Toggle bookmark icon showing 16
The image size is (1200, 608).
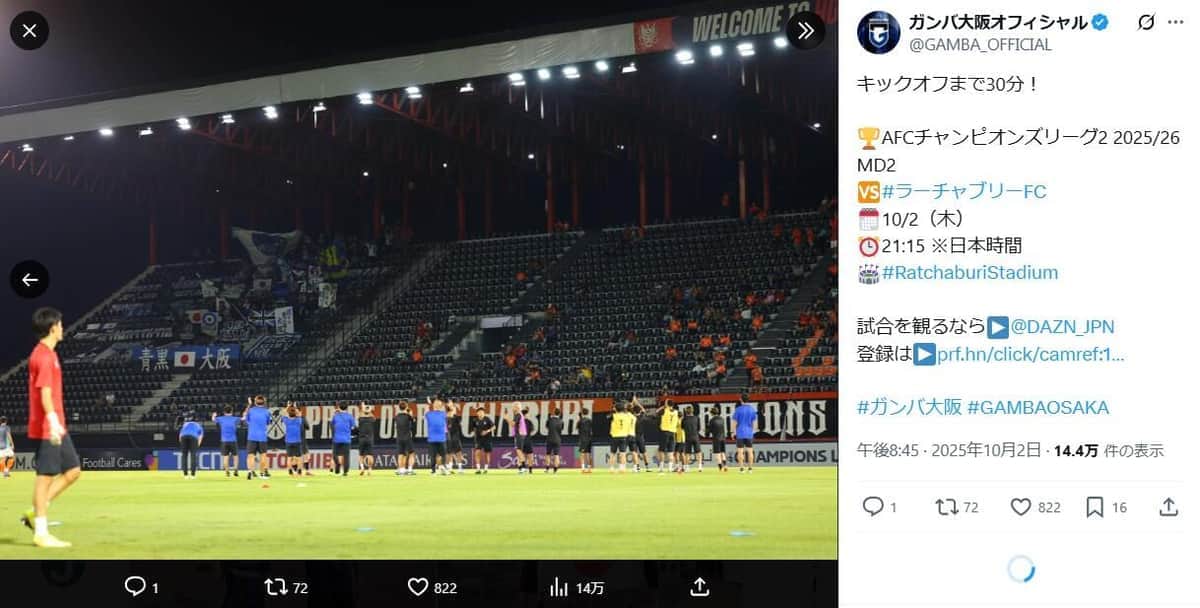tap(1095, 507)
